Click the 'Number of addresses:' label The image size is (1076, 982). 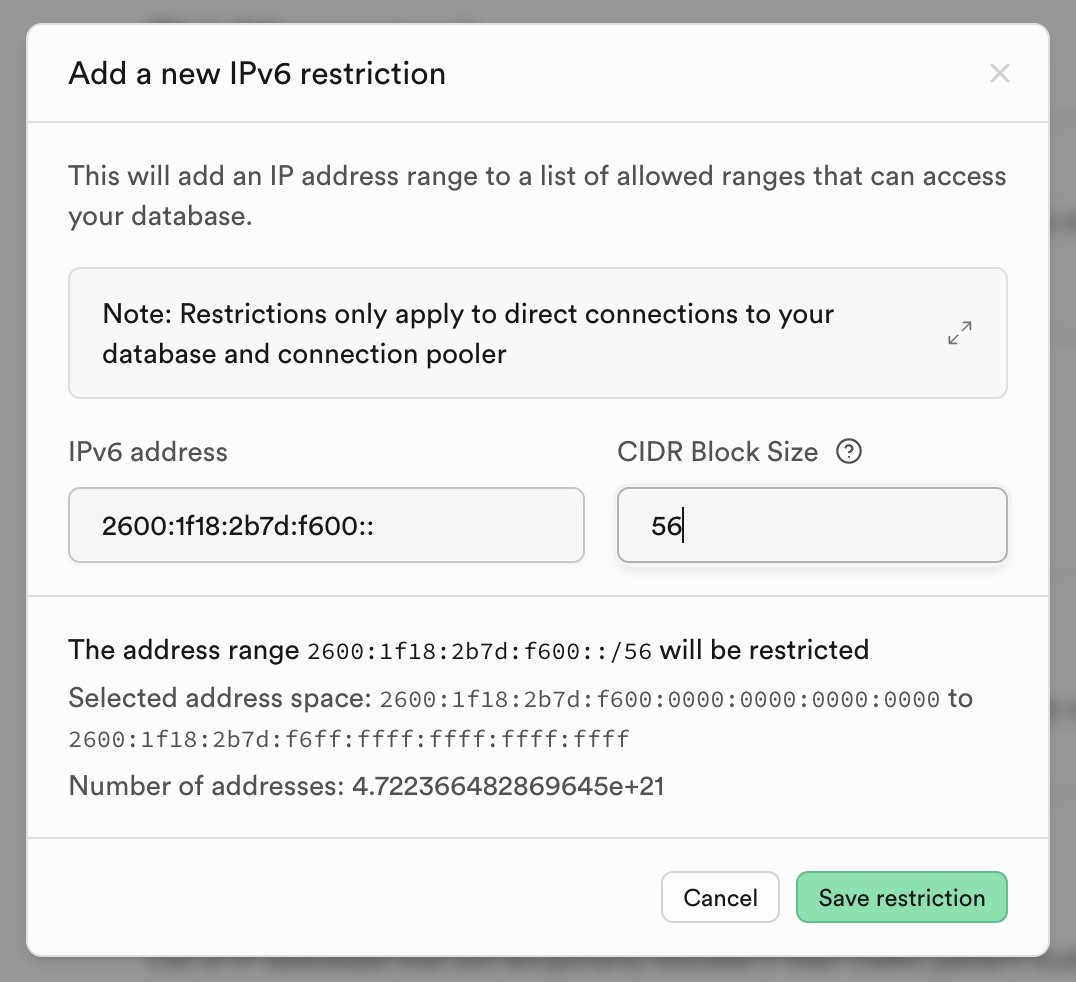pos(206,786)
